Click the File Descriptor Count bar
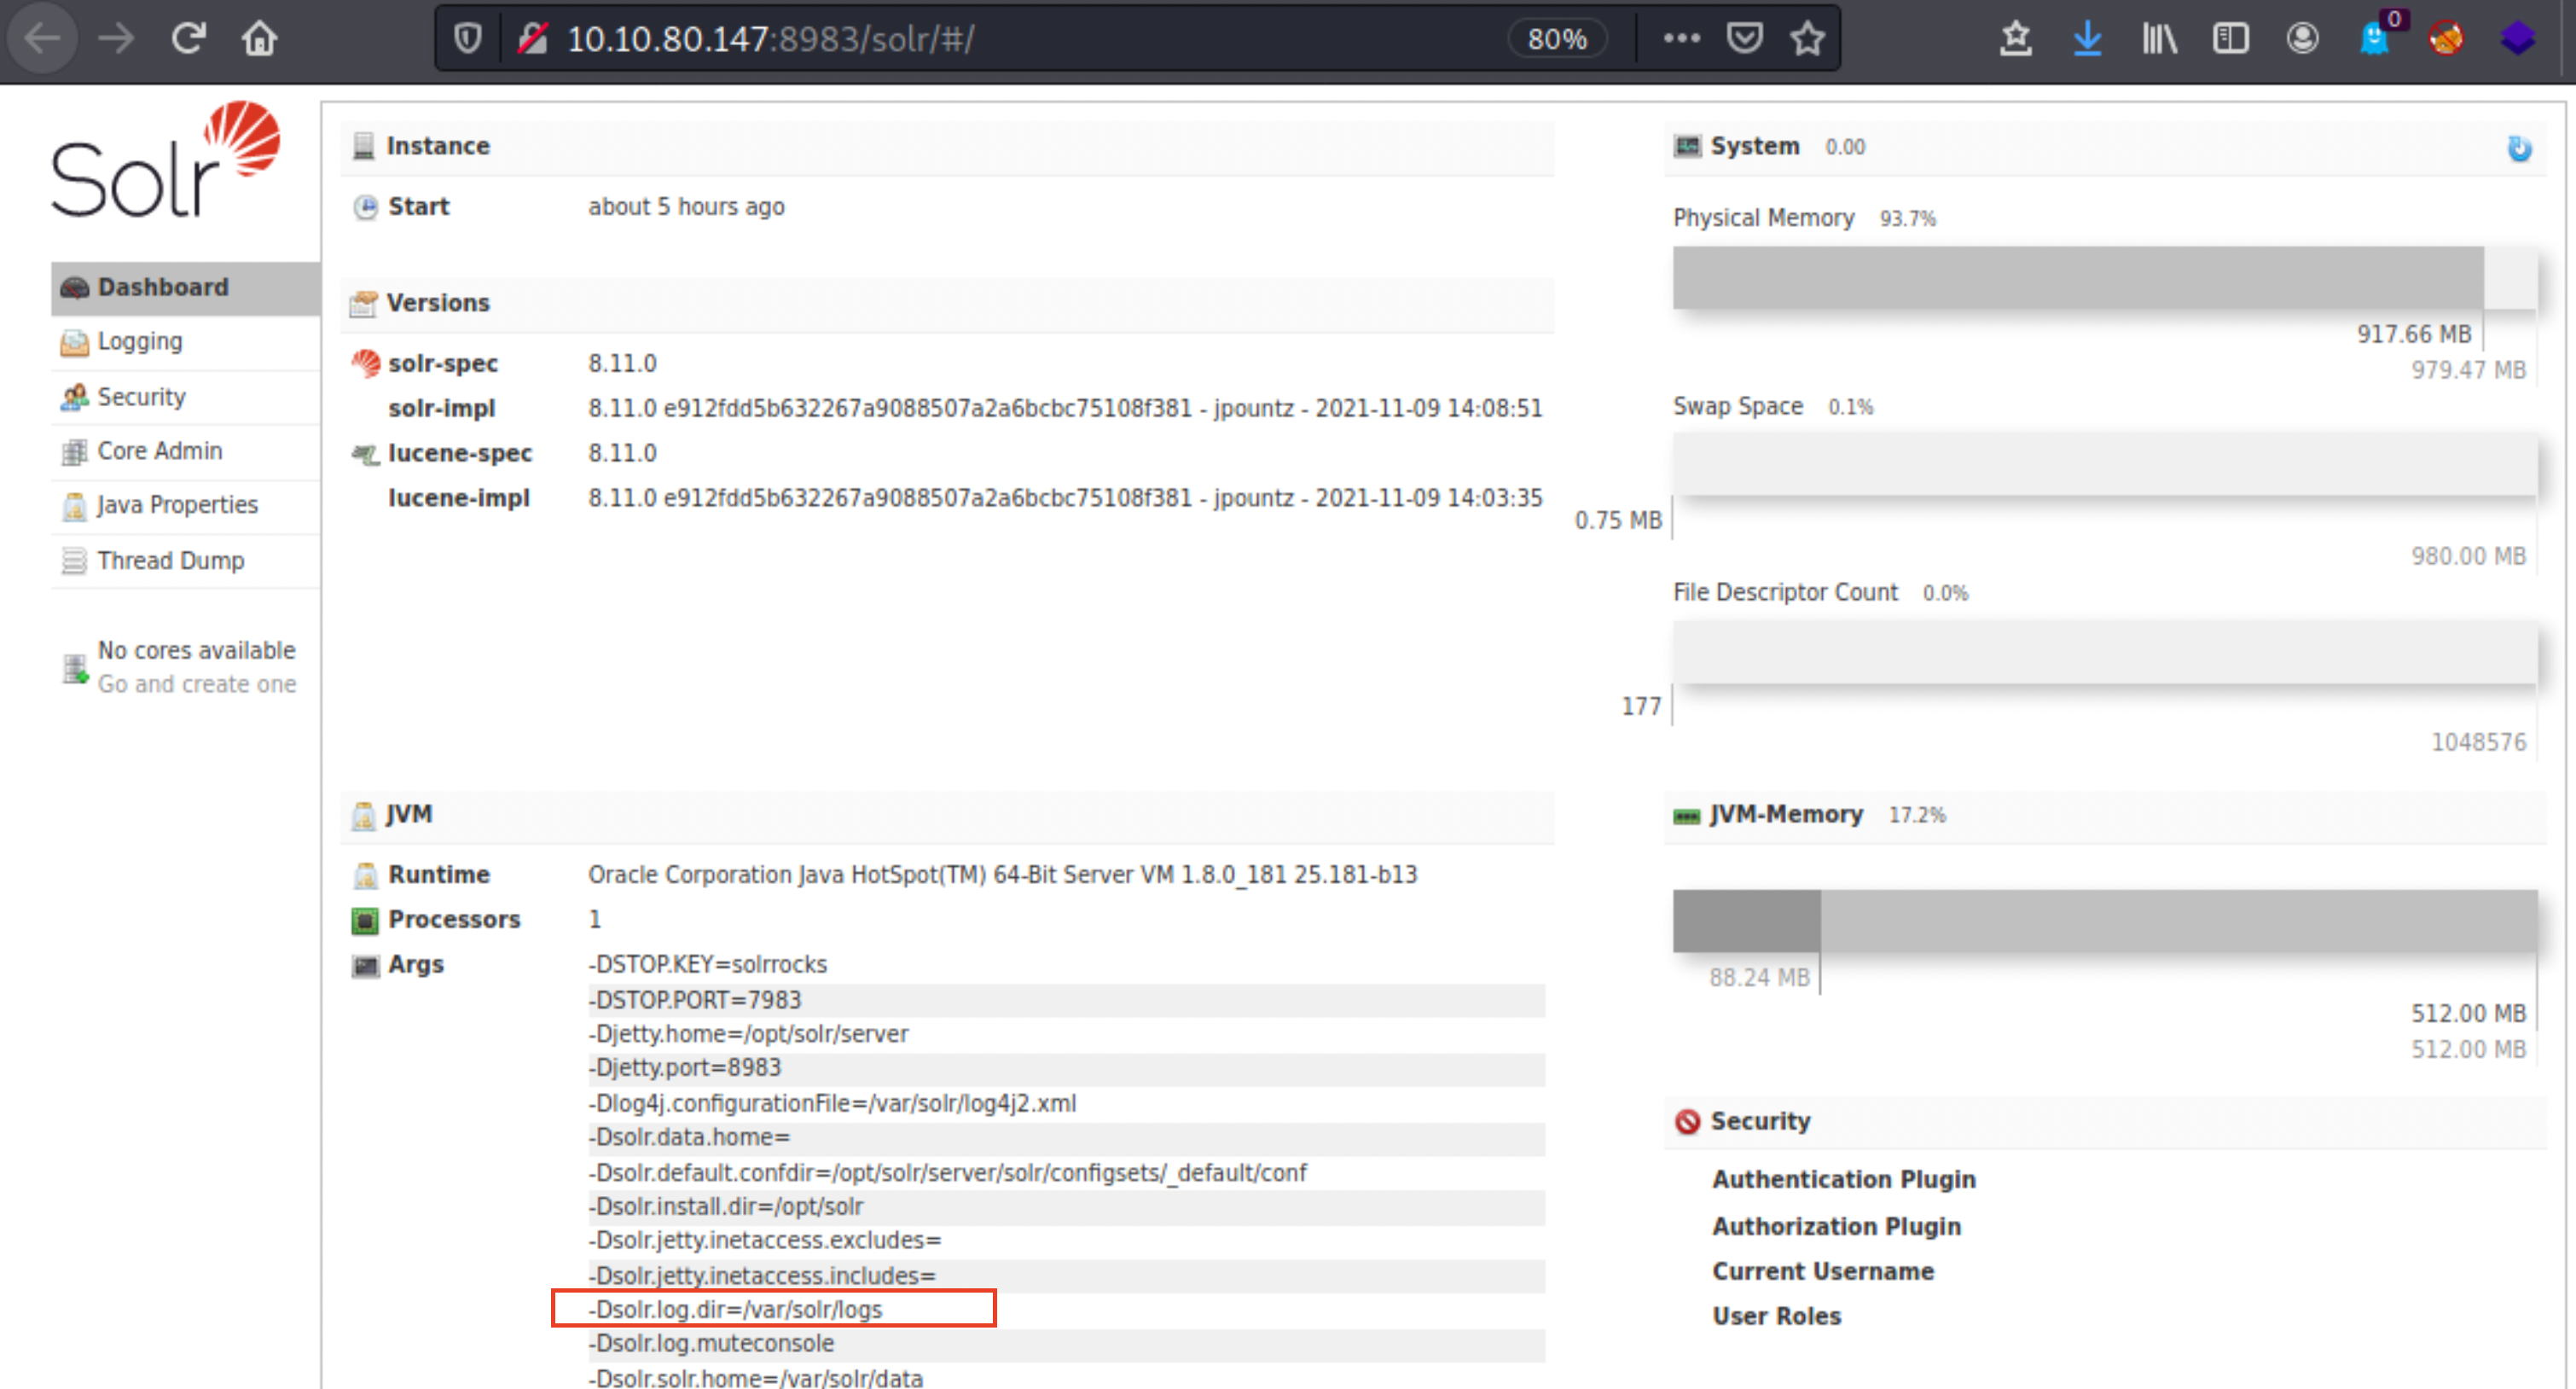Viewport: 2576px width, 1389px height. [2105, 652]
